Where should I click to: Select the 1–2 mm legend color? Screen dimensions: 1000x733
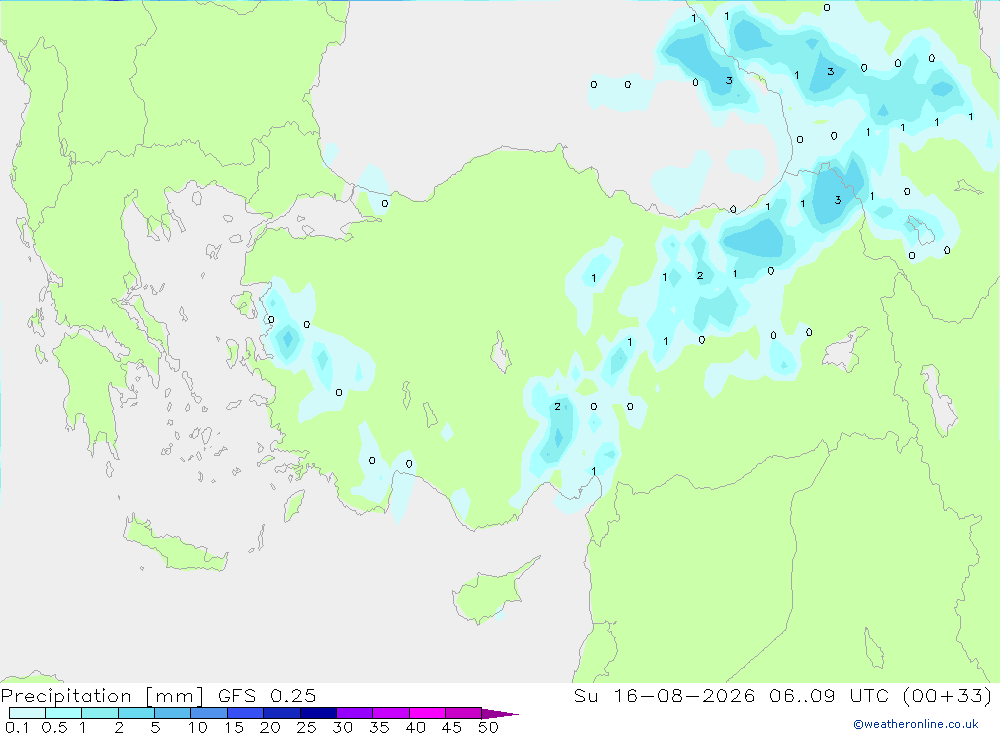(x=100, y=713)
